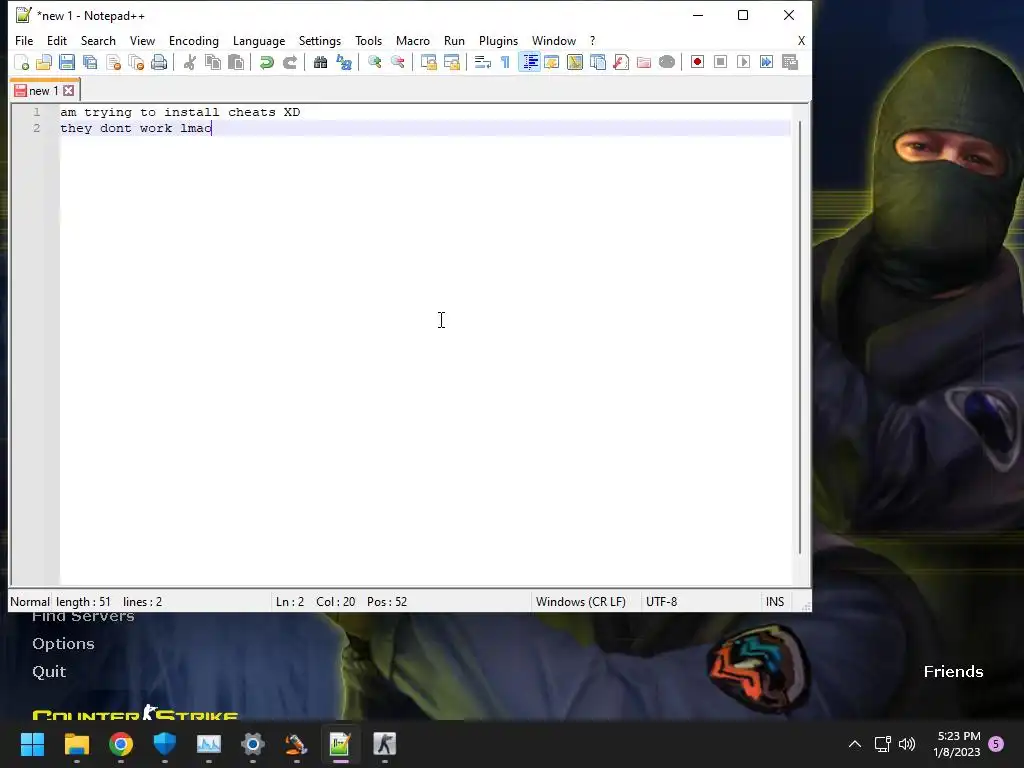Open a file with the toolbar Open icon

[x=44, y=62]
